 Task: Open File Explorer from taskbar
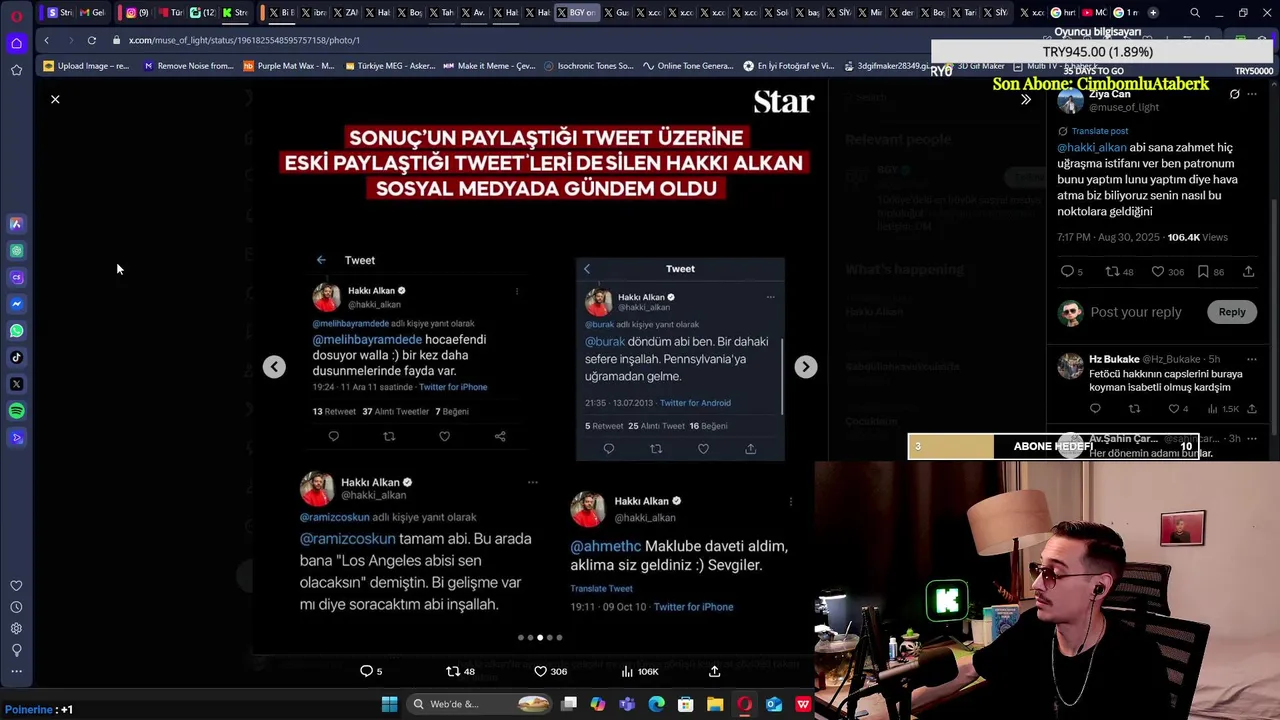(715, 704)
